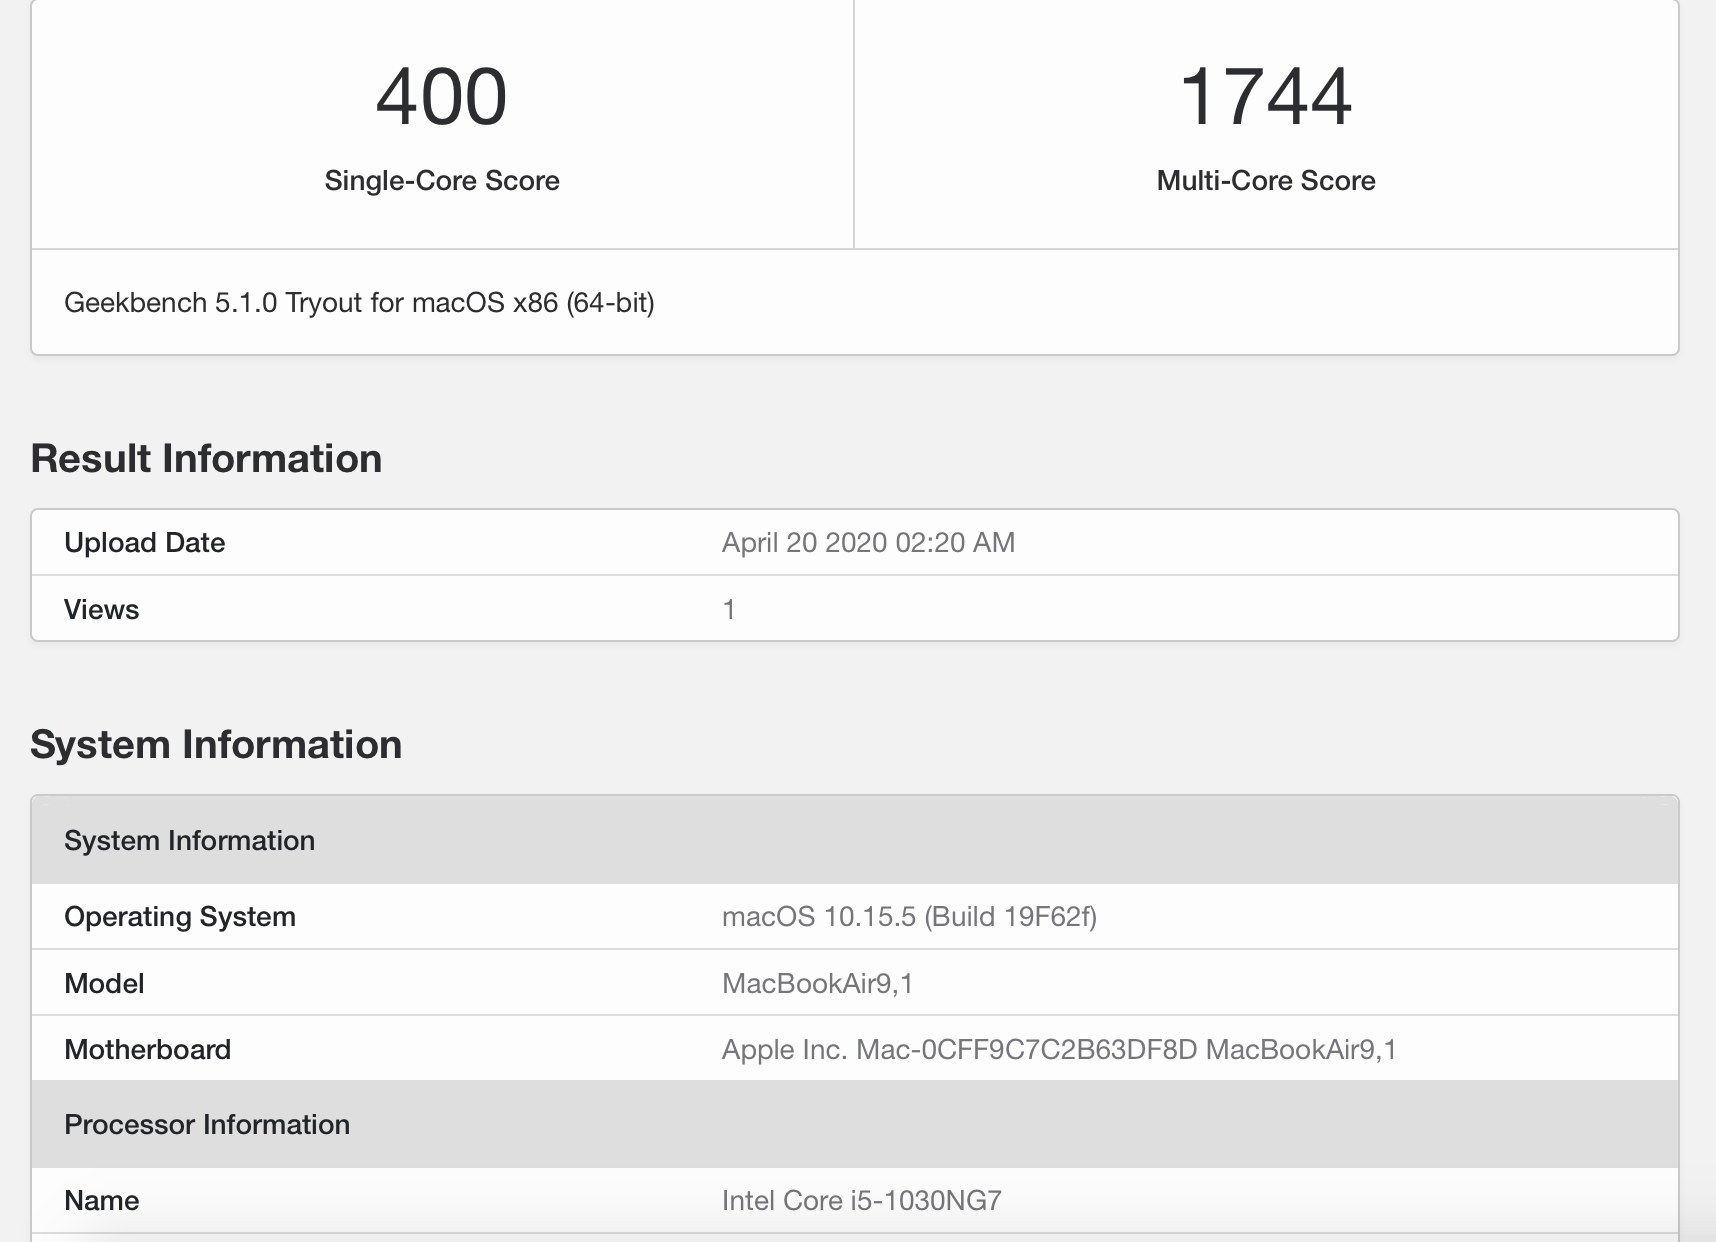Select the Apple Inc. Mac-0CFF9C7C2B63DF8D motherboard value

tap(1059, 1050)
